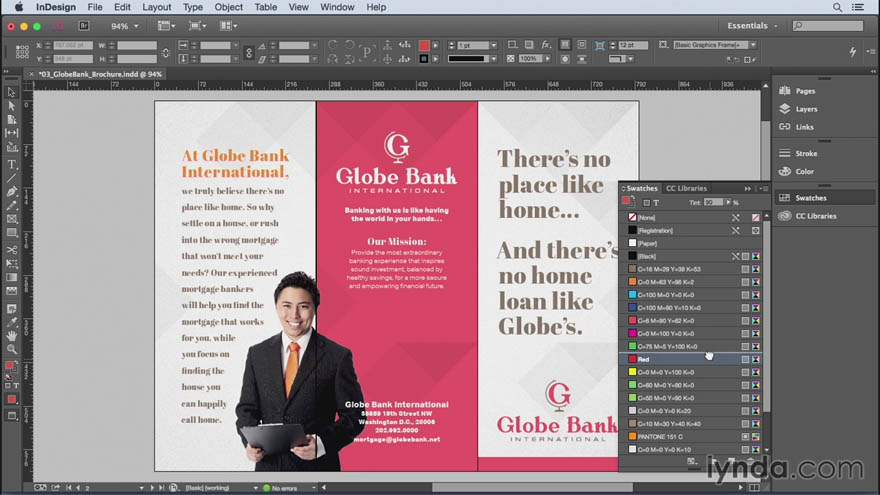The height and width of the screenshot is (495, 880).
Task: Toggle the formatting affects container button
Action: 647,203
